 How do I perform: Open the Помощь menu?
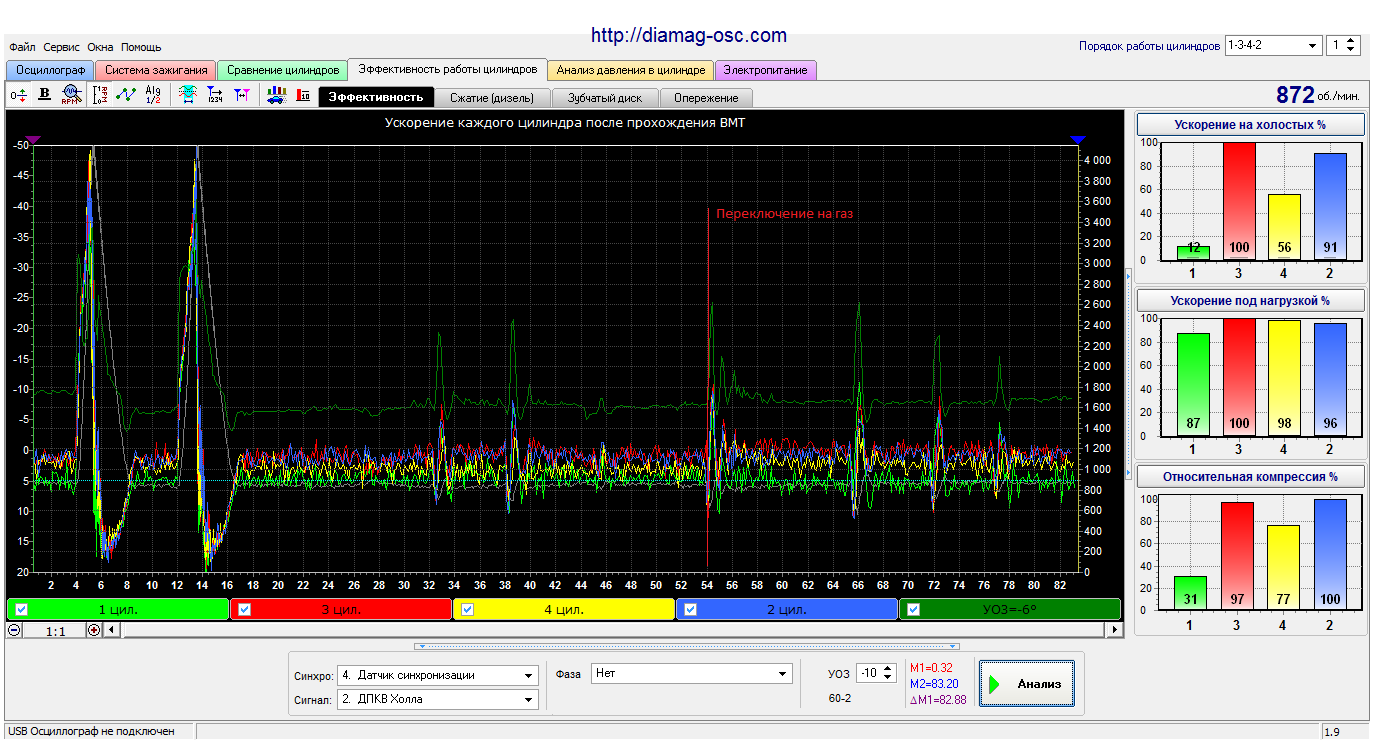coord(141,47)
